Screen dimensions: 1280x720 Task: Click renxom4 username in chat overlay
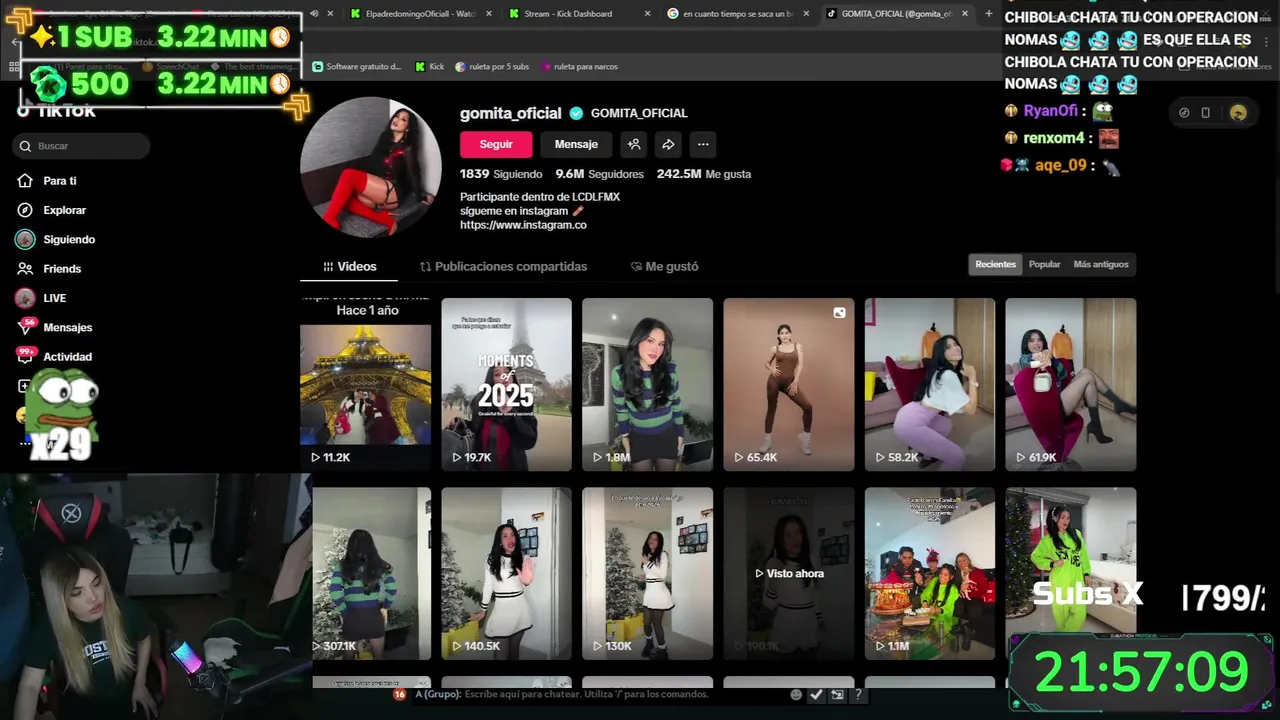(x=1054, y=138)
